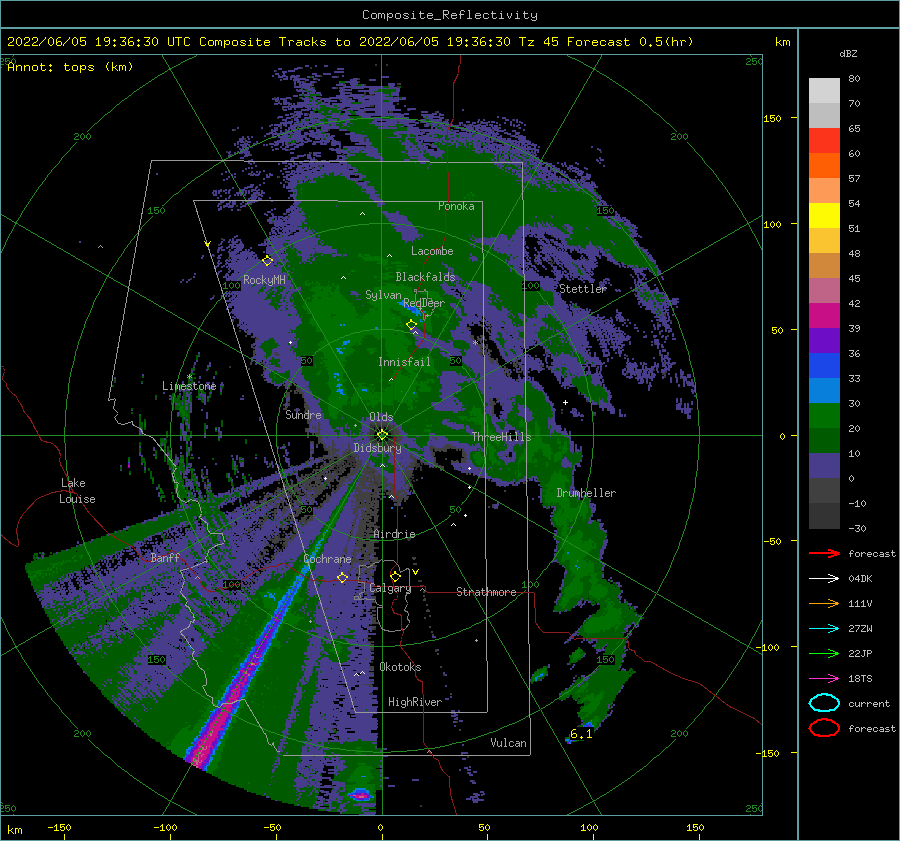Click the yellow radar site marker at Olds

coord(382,435)
